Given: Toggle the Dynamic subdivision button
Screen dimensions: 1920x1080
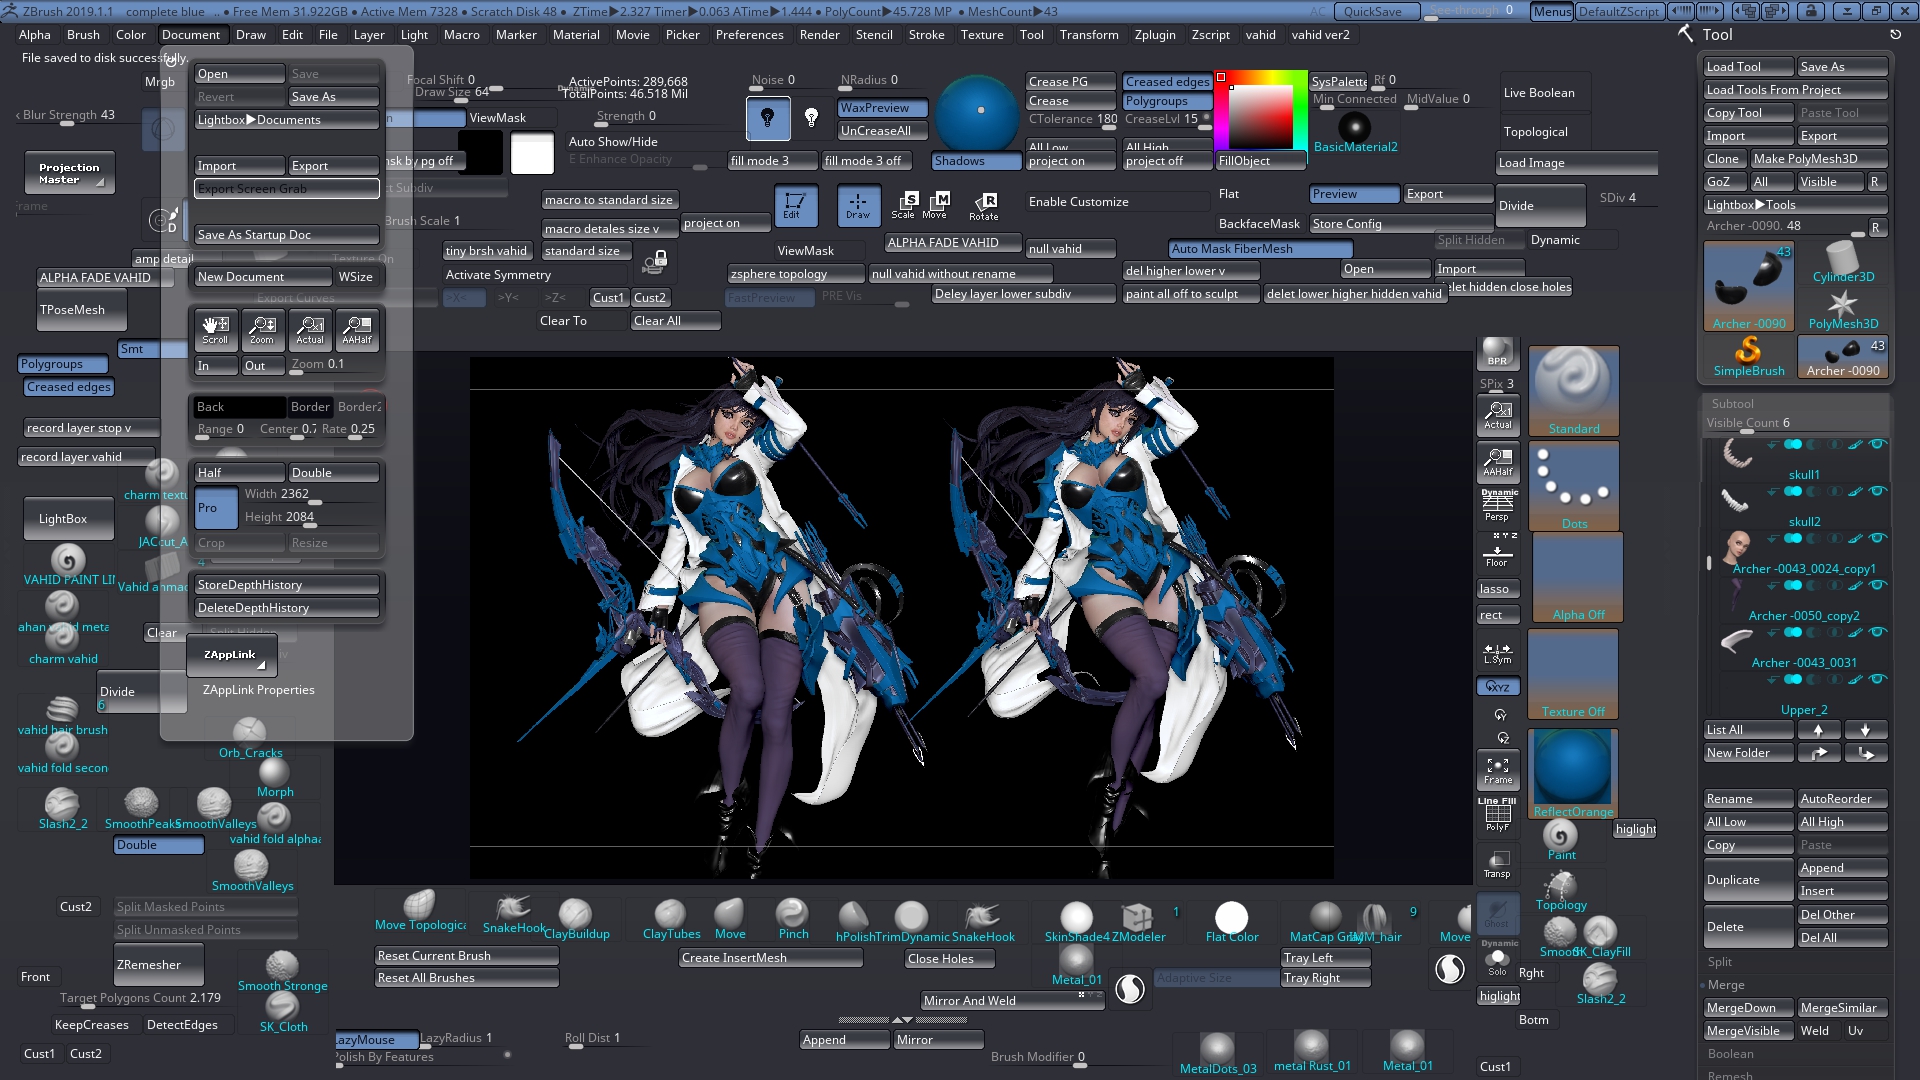Looking at the screenshot, I should (1555, 240).
